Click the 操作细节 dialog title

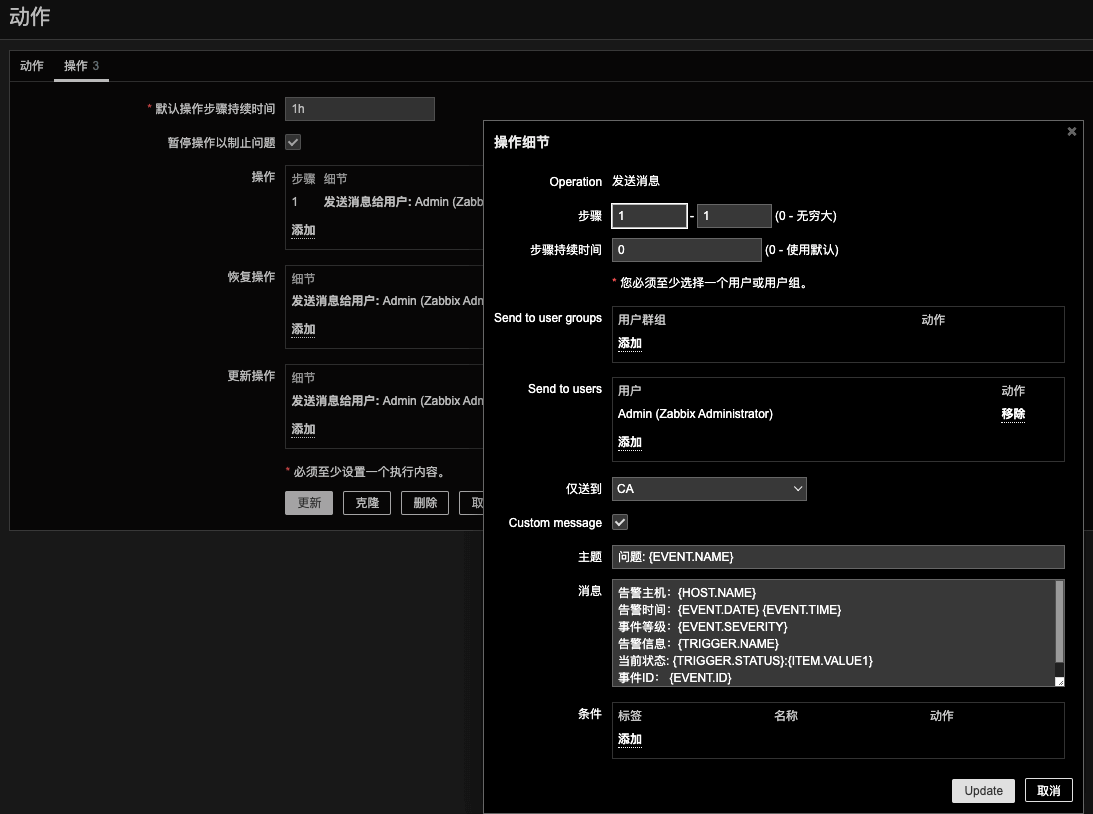point(521,142)
